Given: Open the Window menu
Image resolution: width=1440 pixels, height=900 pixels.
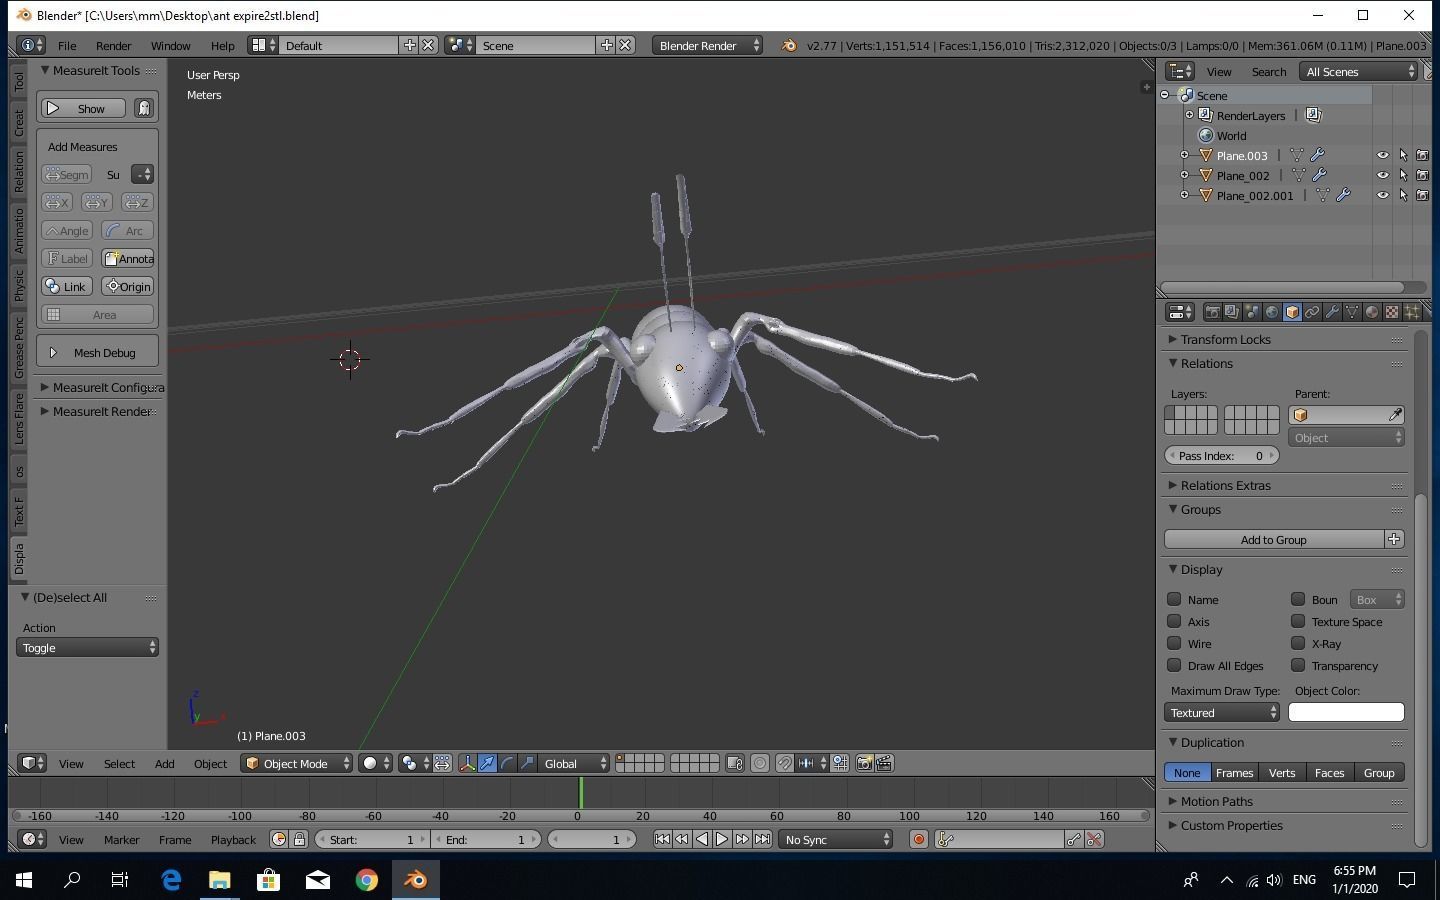Looking at the screenshot, I should point(170,46).
